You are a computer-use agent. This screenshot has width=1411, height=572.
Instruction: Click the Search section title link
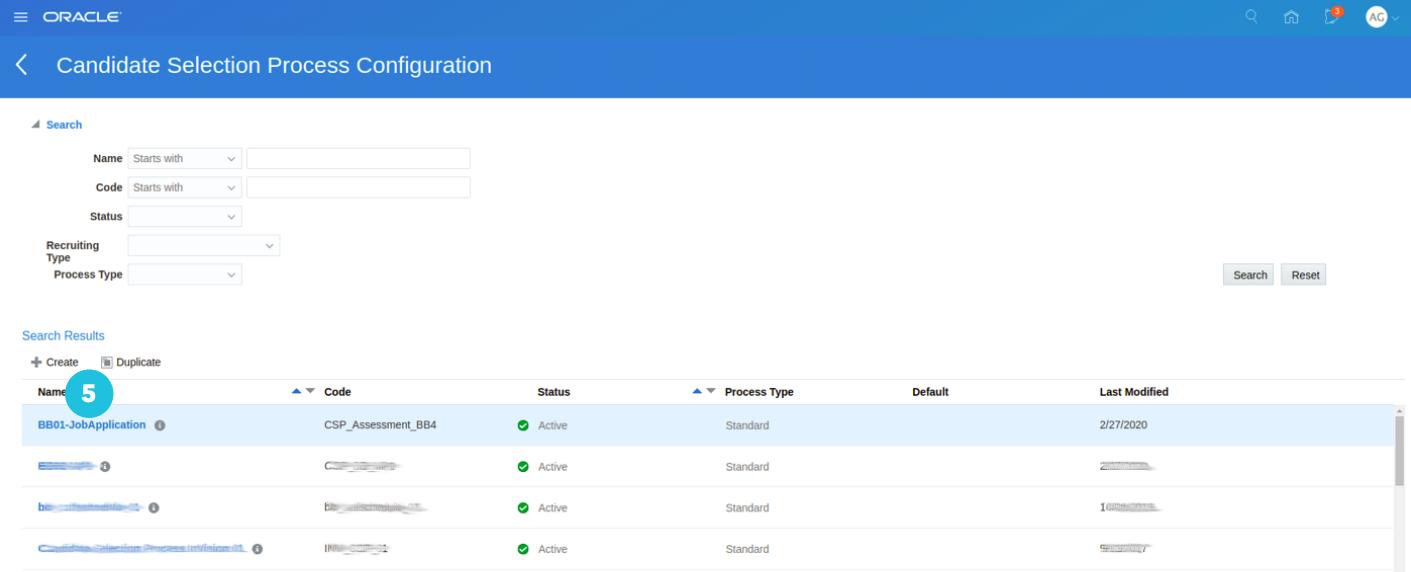point(64,125)
